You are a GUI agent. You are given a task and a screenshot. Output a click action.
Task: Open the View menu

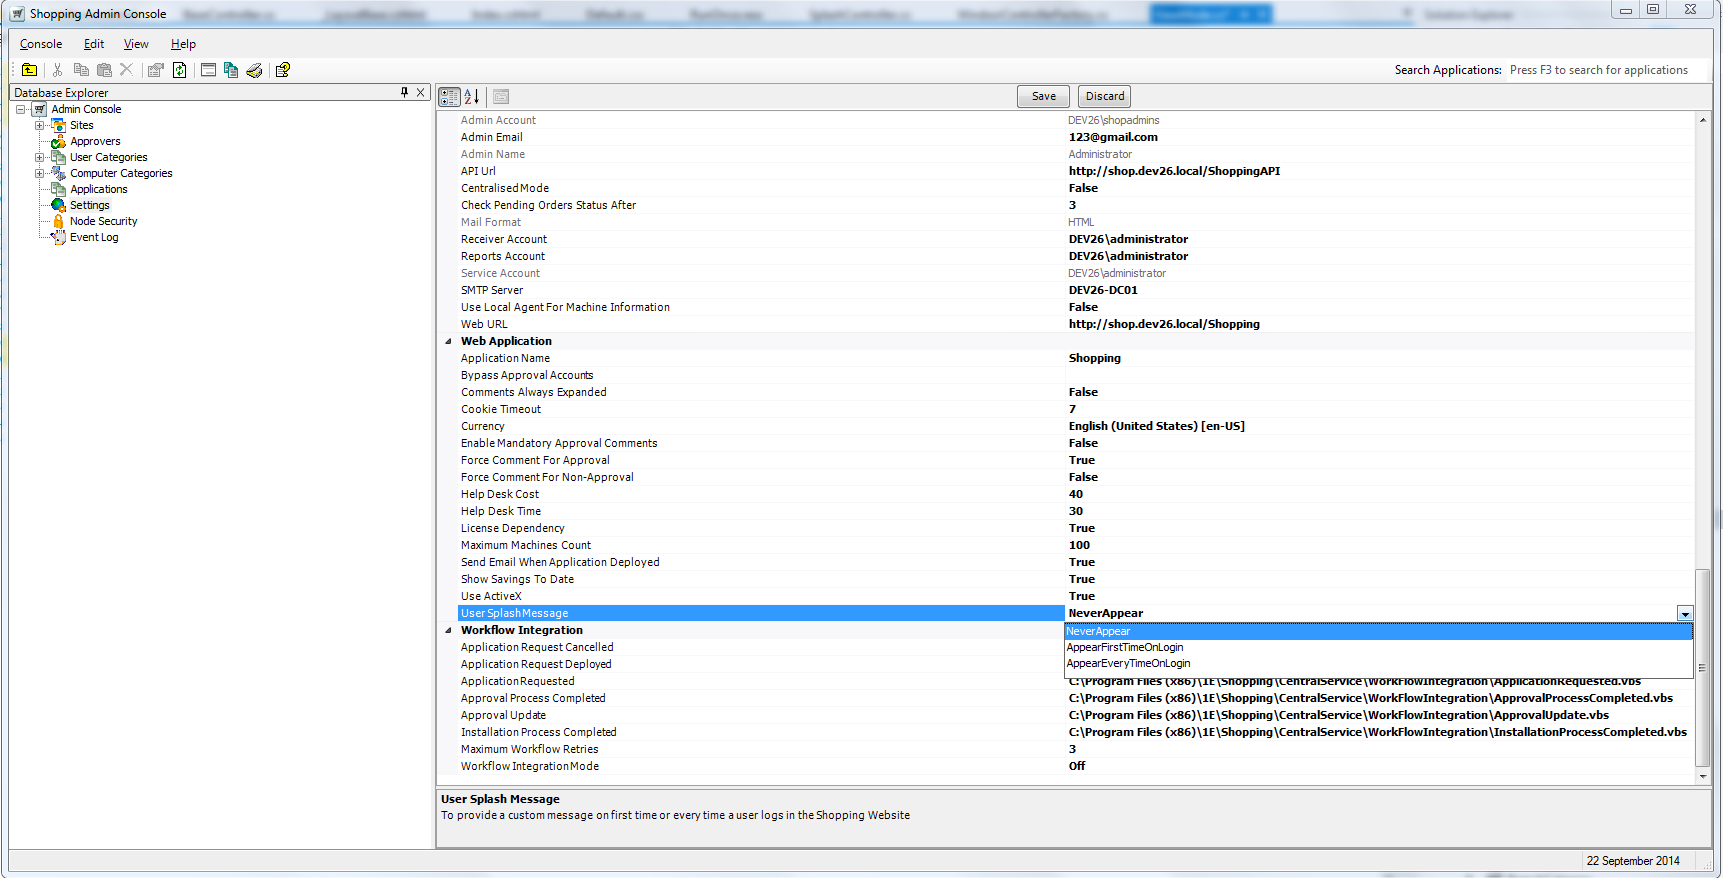[136, 44]
